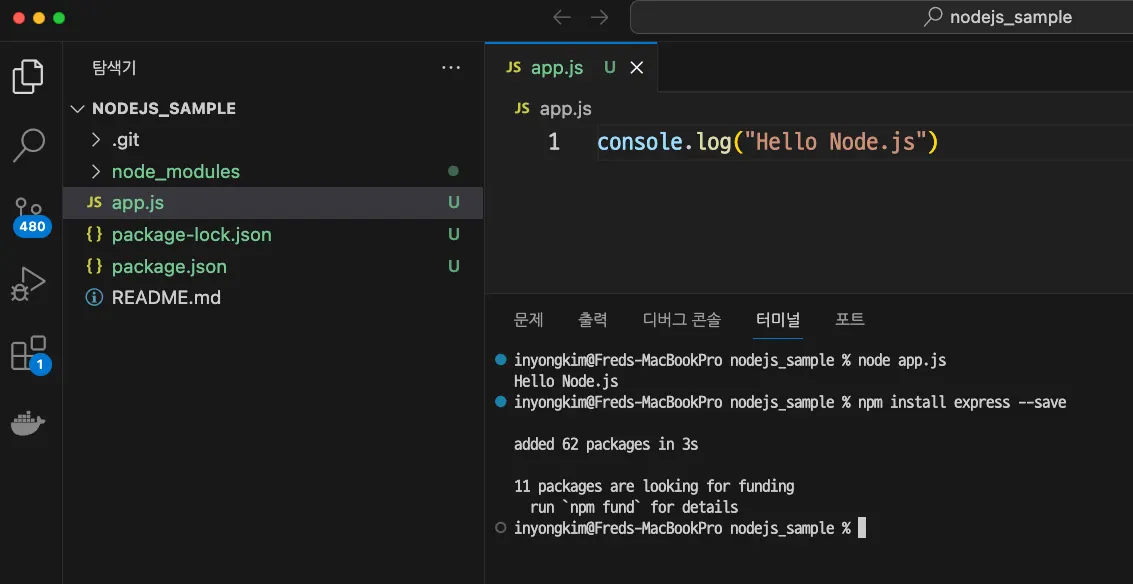Screen dimensions: 1133x584
Task: Click the forward navigation arrow
Action: coord(599,17)
